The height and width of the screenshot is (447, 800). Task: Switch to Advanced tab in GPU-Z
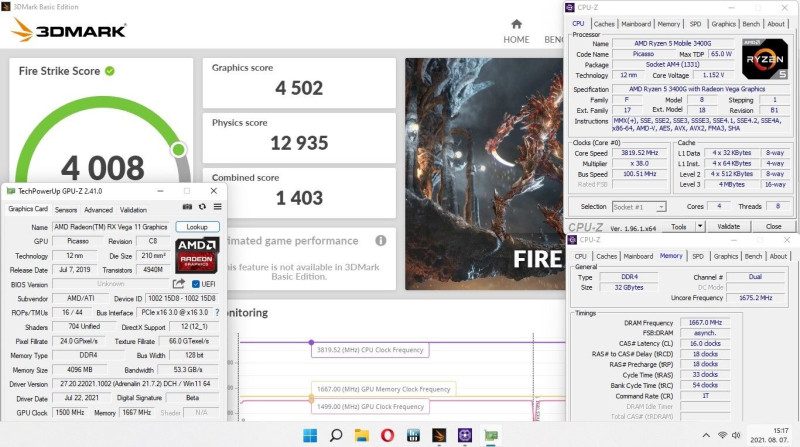pos(98,210)
